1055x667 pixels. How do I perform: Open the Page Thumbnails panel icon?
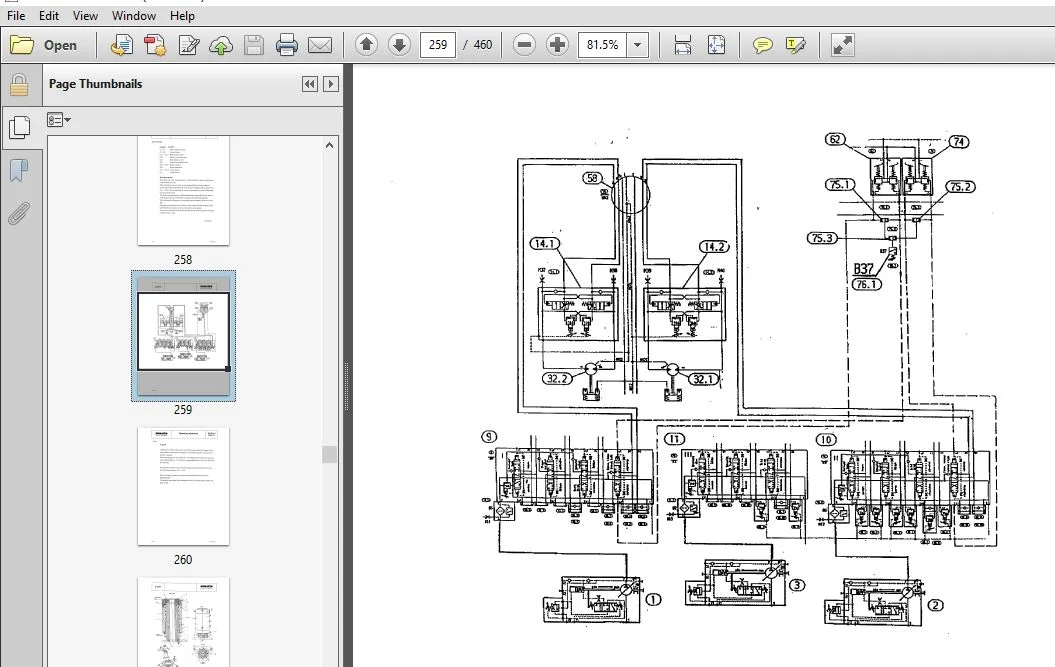click(x=19, y=127)
